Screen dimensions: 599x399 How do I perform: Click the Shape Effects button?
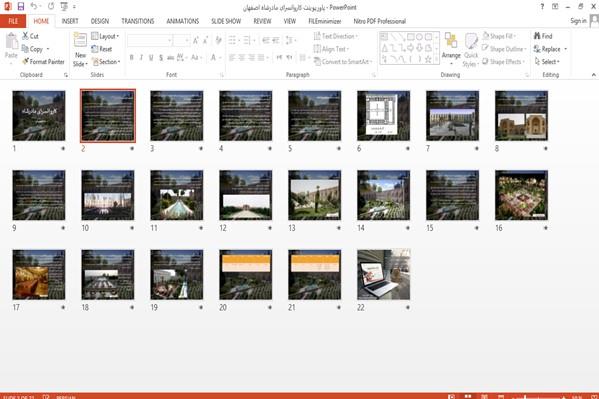504,62
